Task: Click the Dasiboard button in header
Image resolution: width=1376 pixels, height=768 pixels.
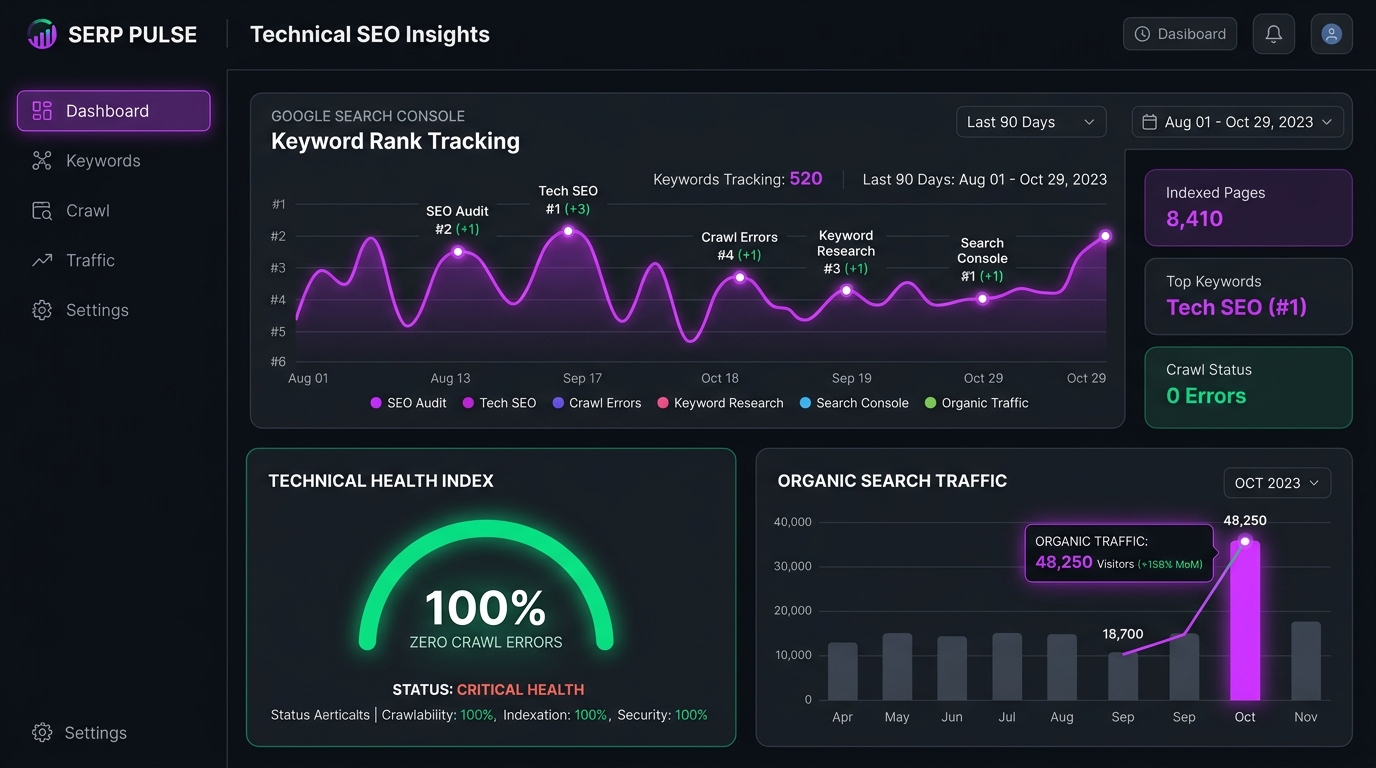Action: point(1180,34)
